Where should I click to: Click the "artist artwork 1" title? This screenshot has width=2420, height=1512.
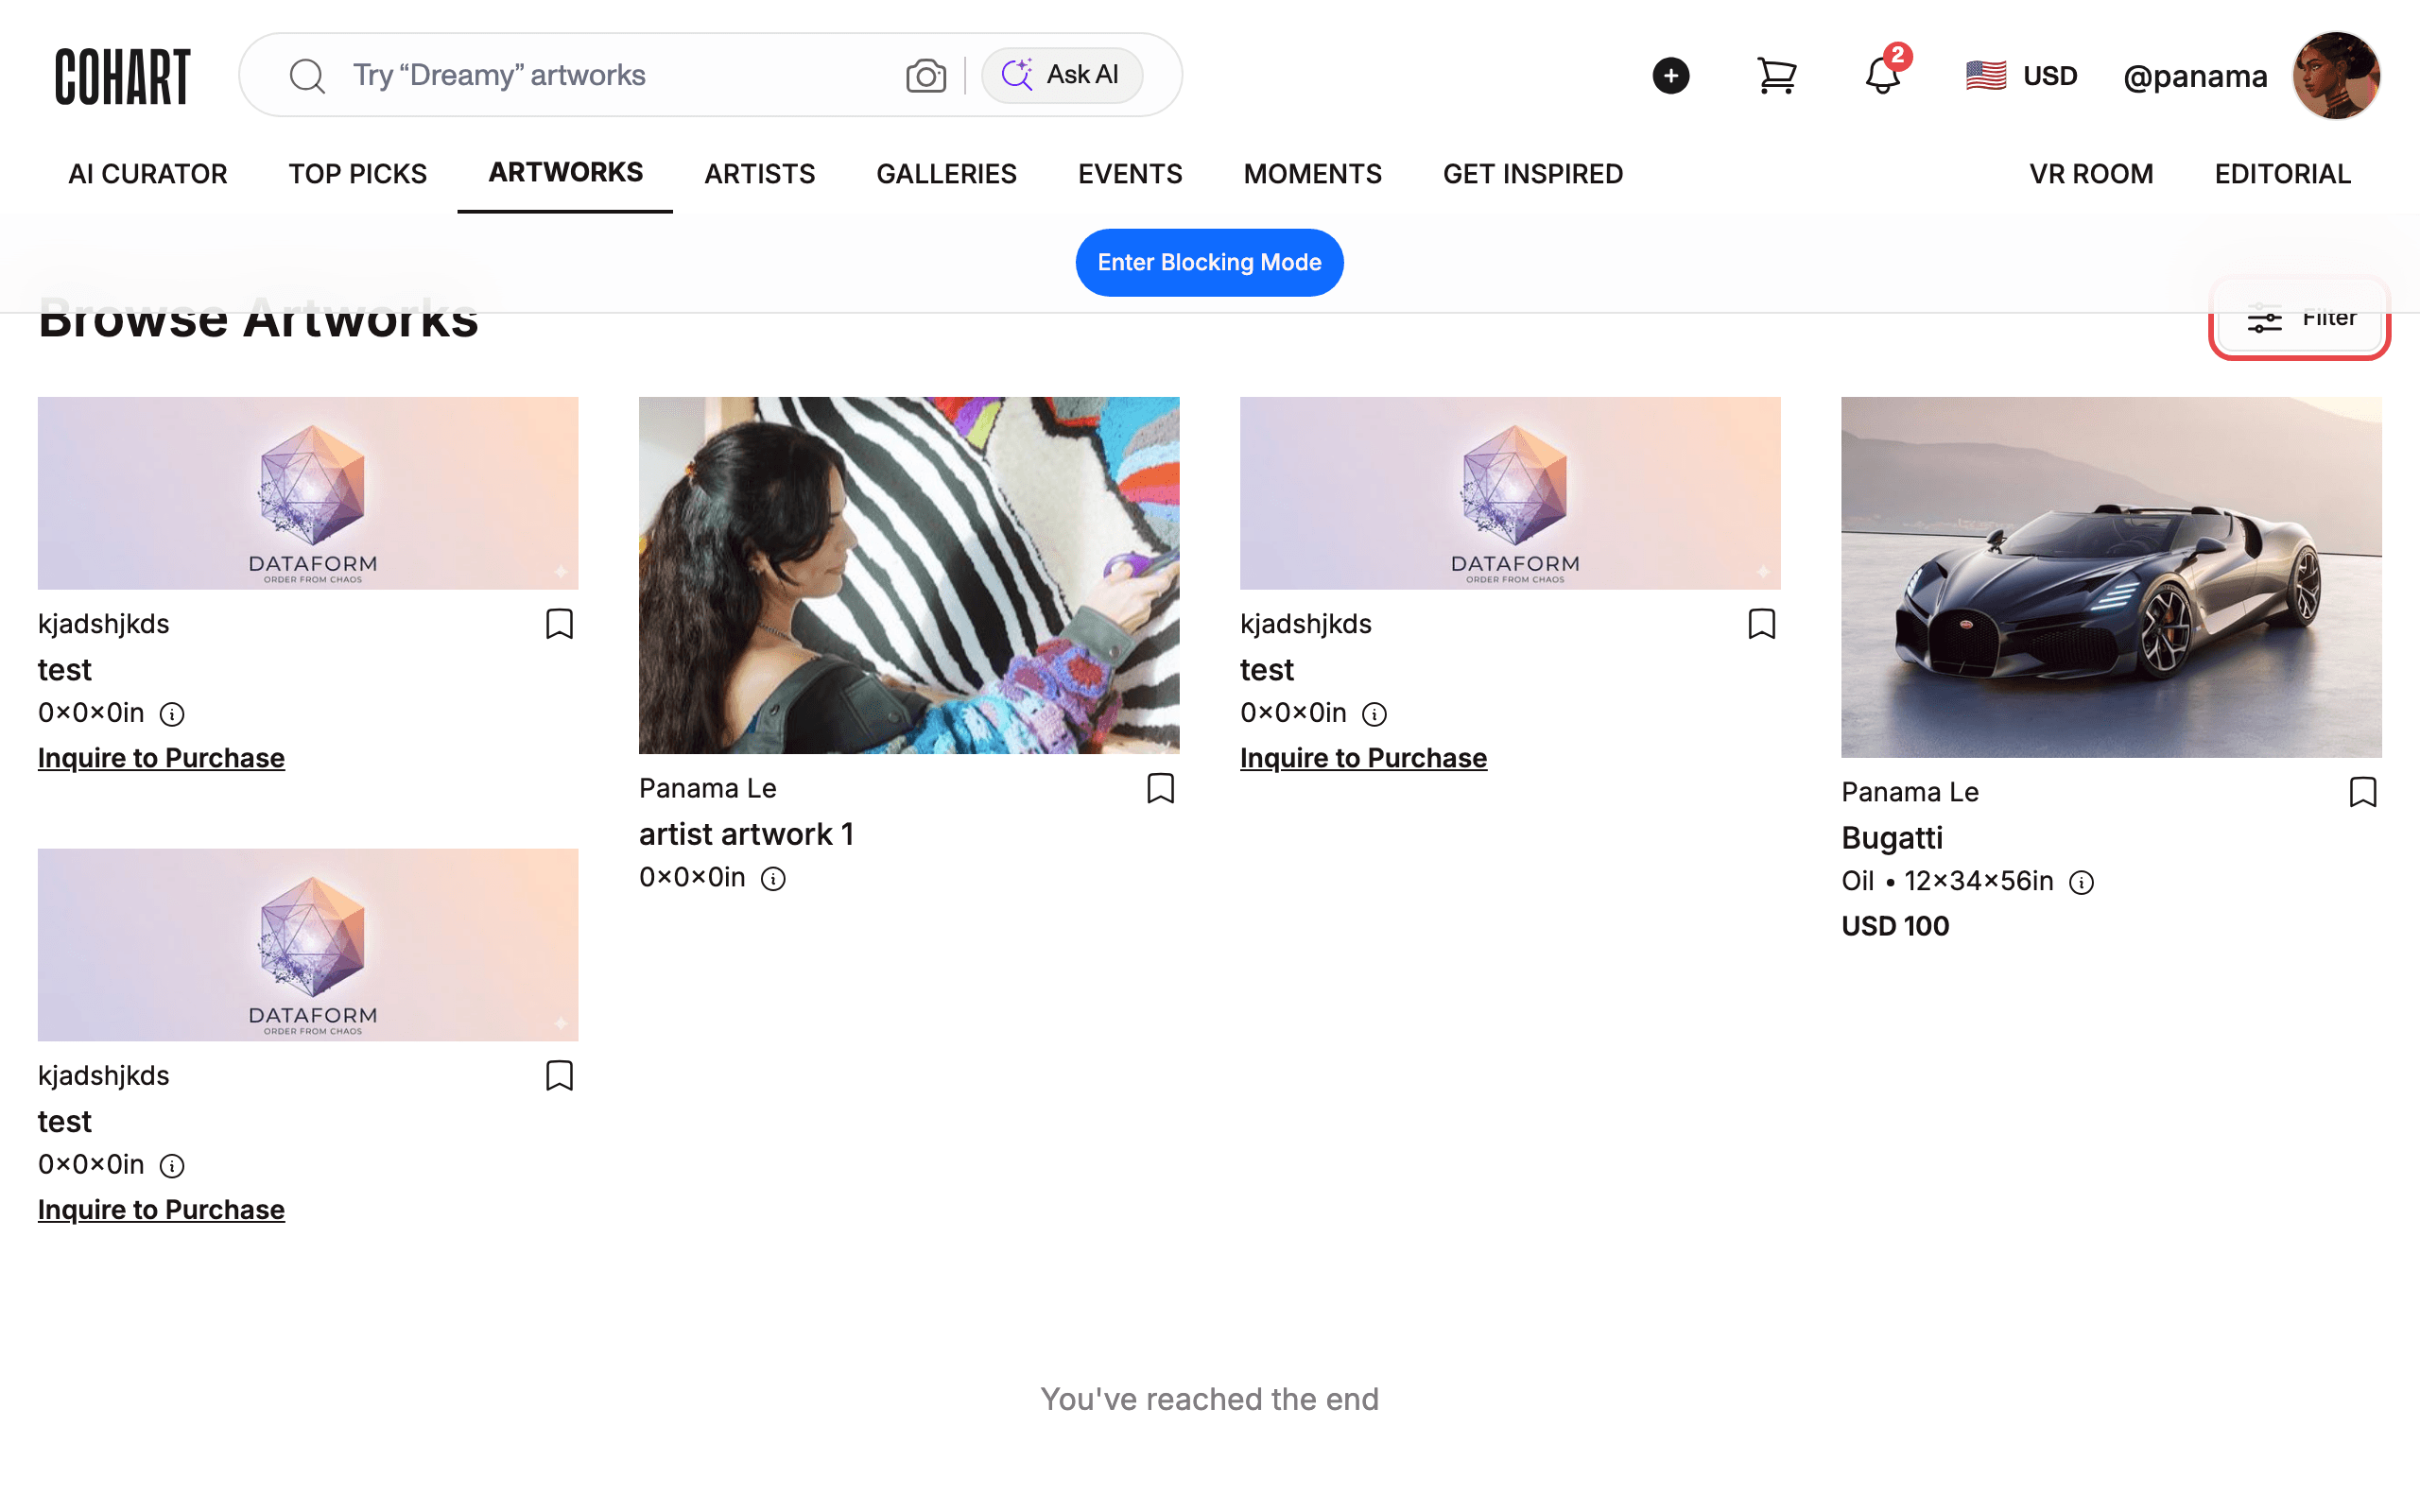[x=746, y=834]
